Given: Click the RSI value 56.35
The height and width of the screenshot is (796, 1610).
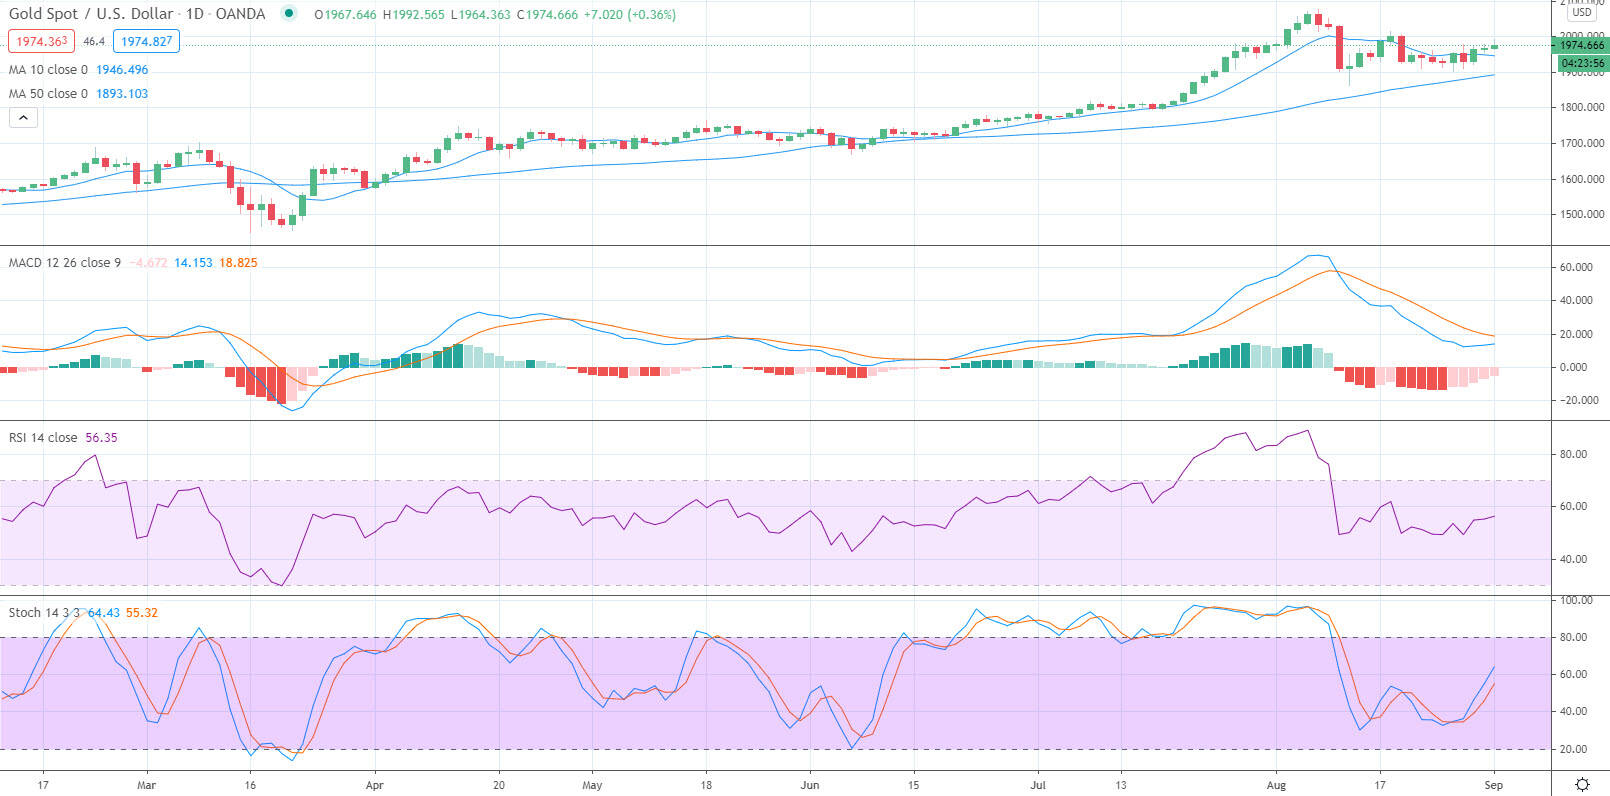Looking at the screenshot, I should (x=101, y=438).
